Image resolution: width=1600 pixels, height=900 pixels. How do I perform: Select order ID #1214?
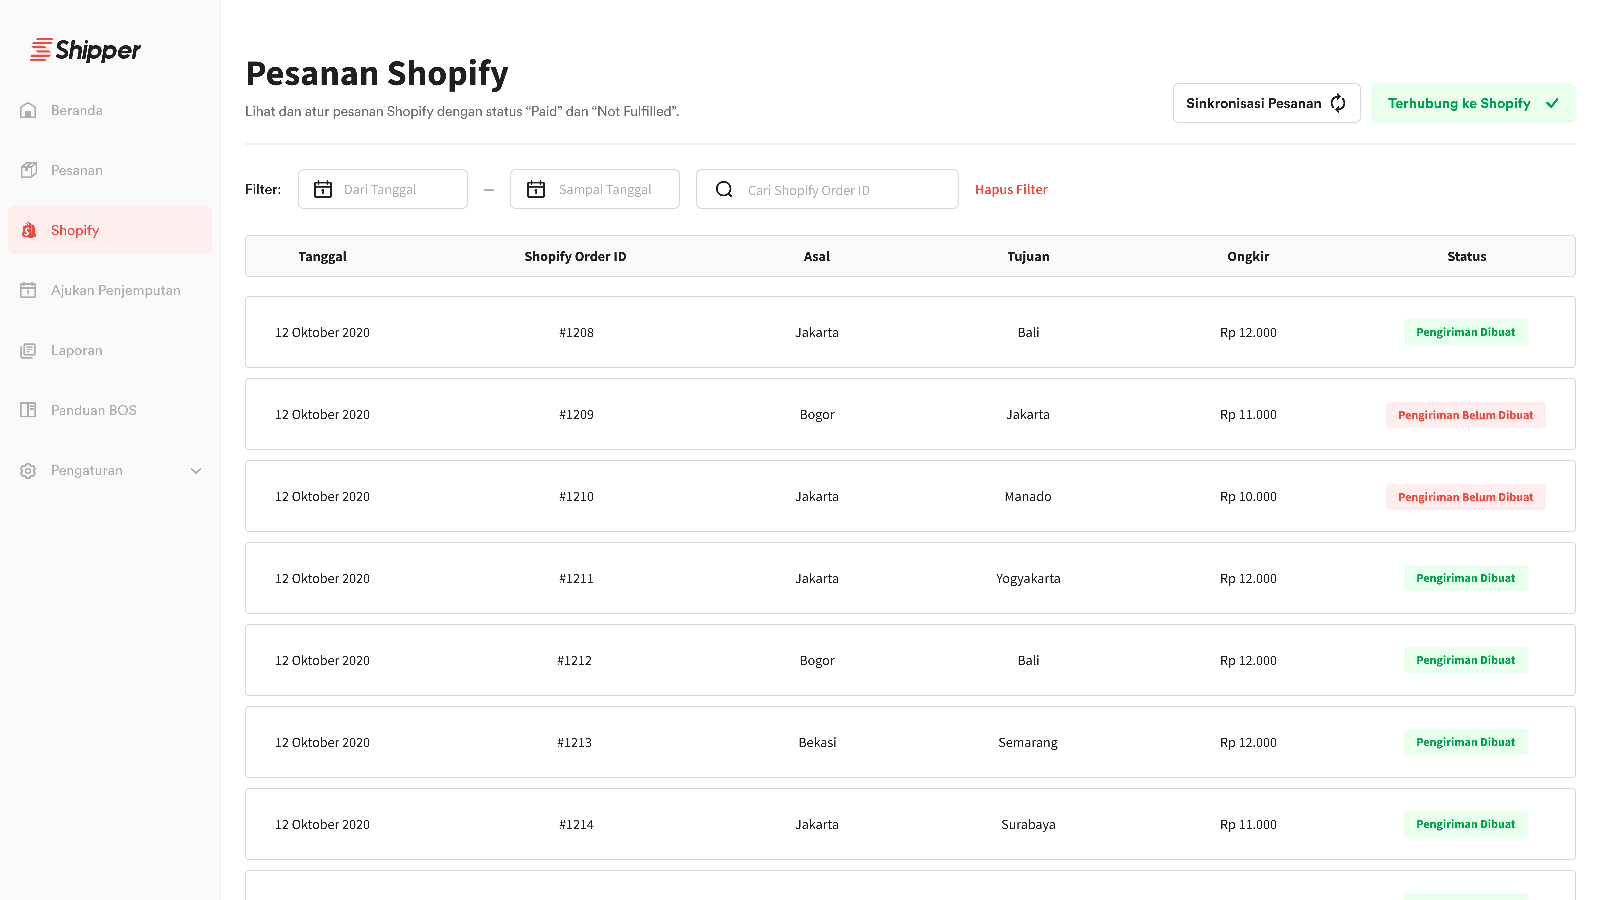point(576,824)
